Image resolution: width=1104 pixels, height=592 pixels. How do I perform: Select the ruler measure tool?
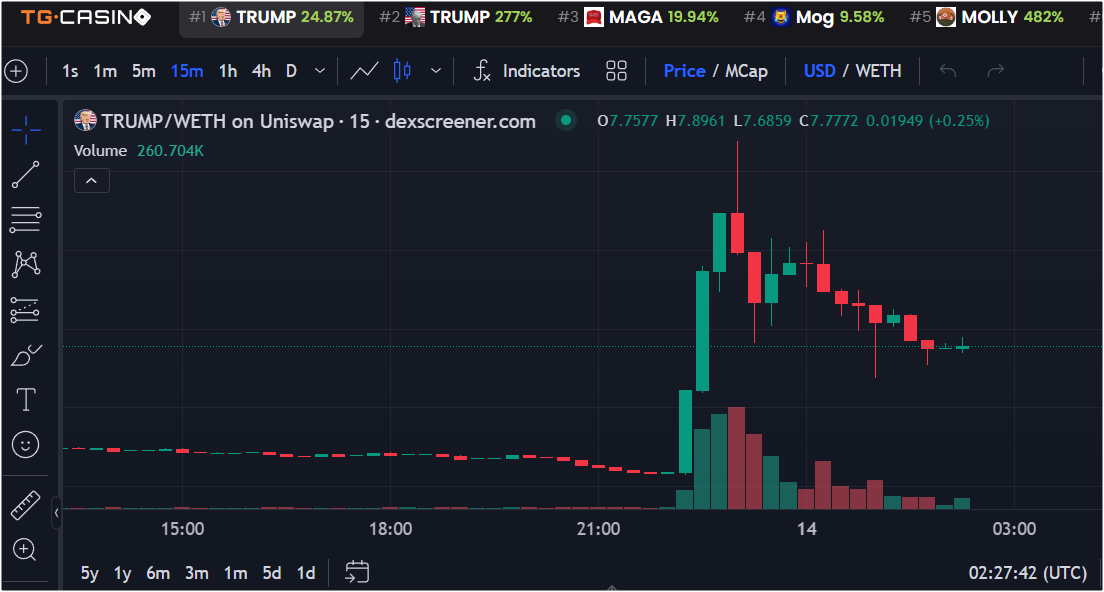26,505
